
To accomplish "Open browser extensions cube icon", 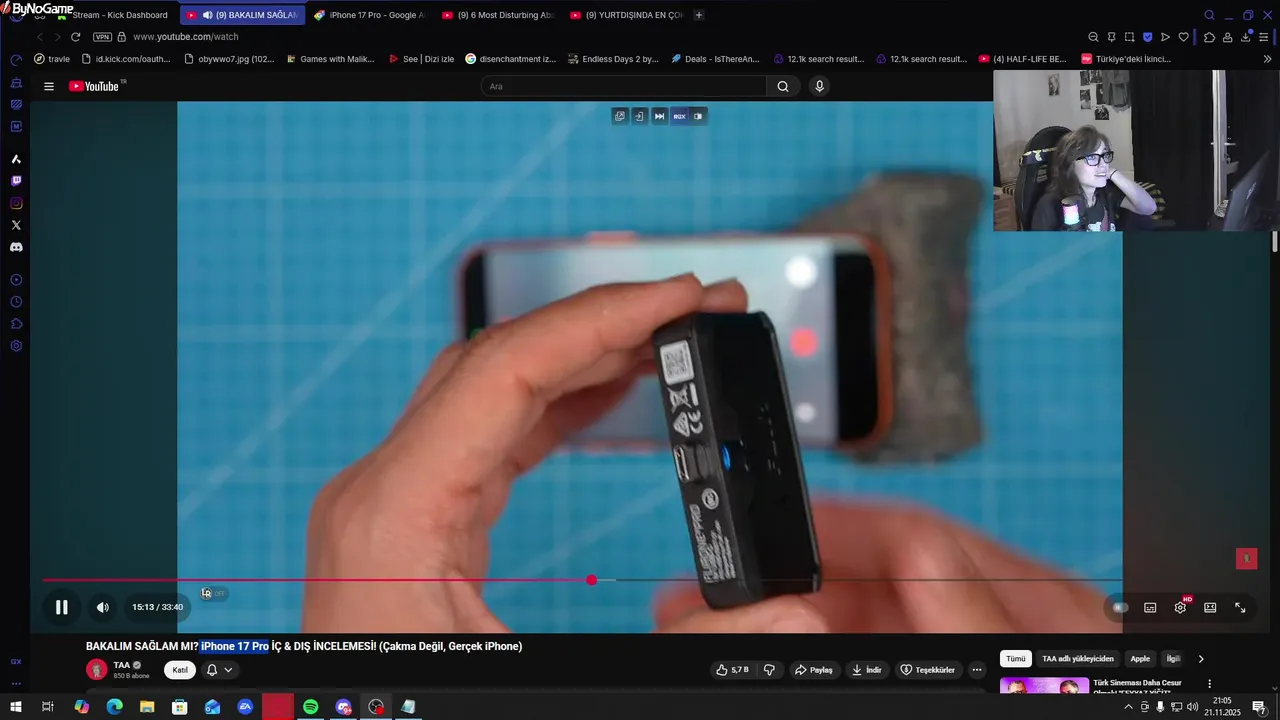I will tap(1209, 37).
